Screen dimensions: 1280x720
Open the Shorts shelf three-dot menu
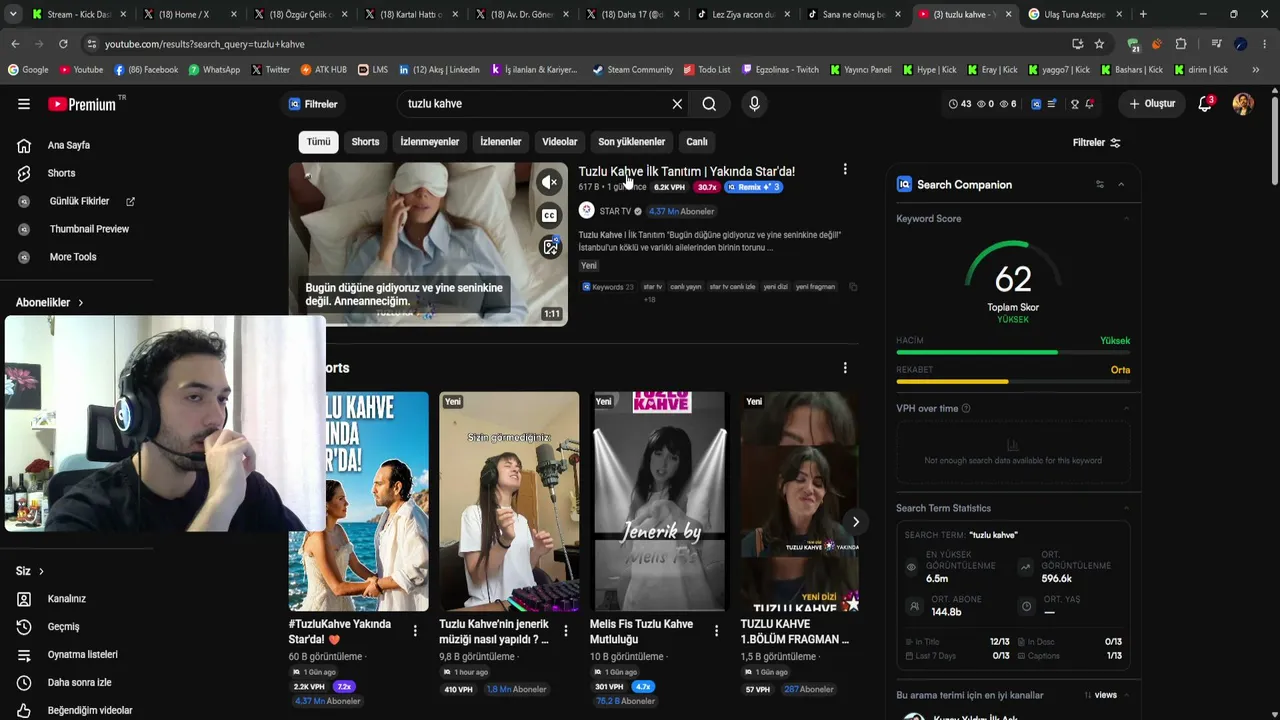(845, 368)
